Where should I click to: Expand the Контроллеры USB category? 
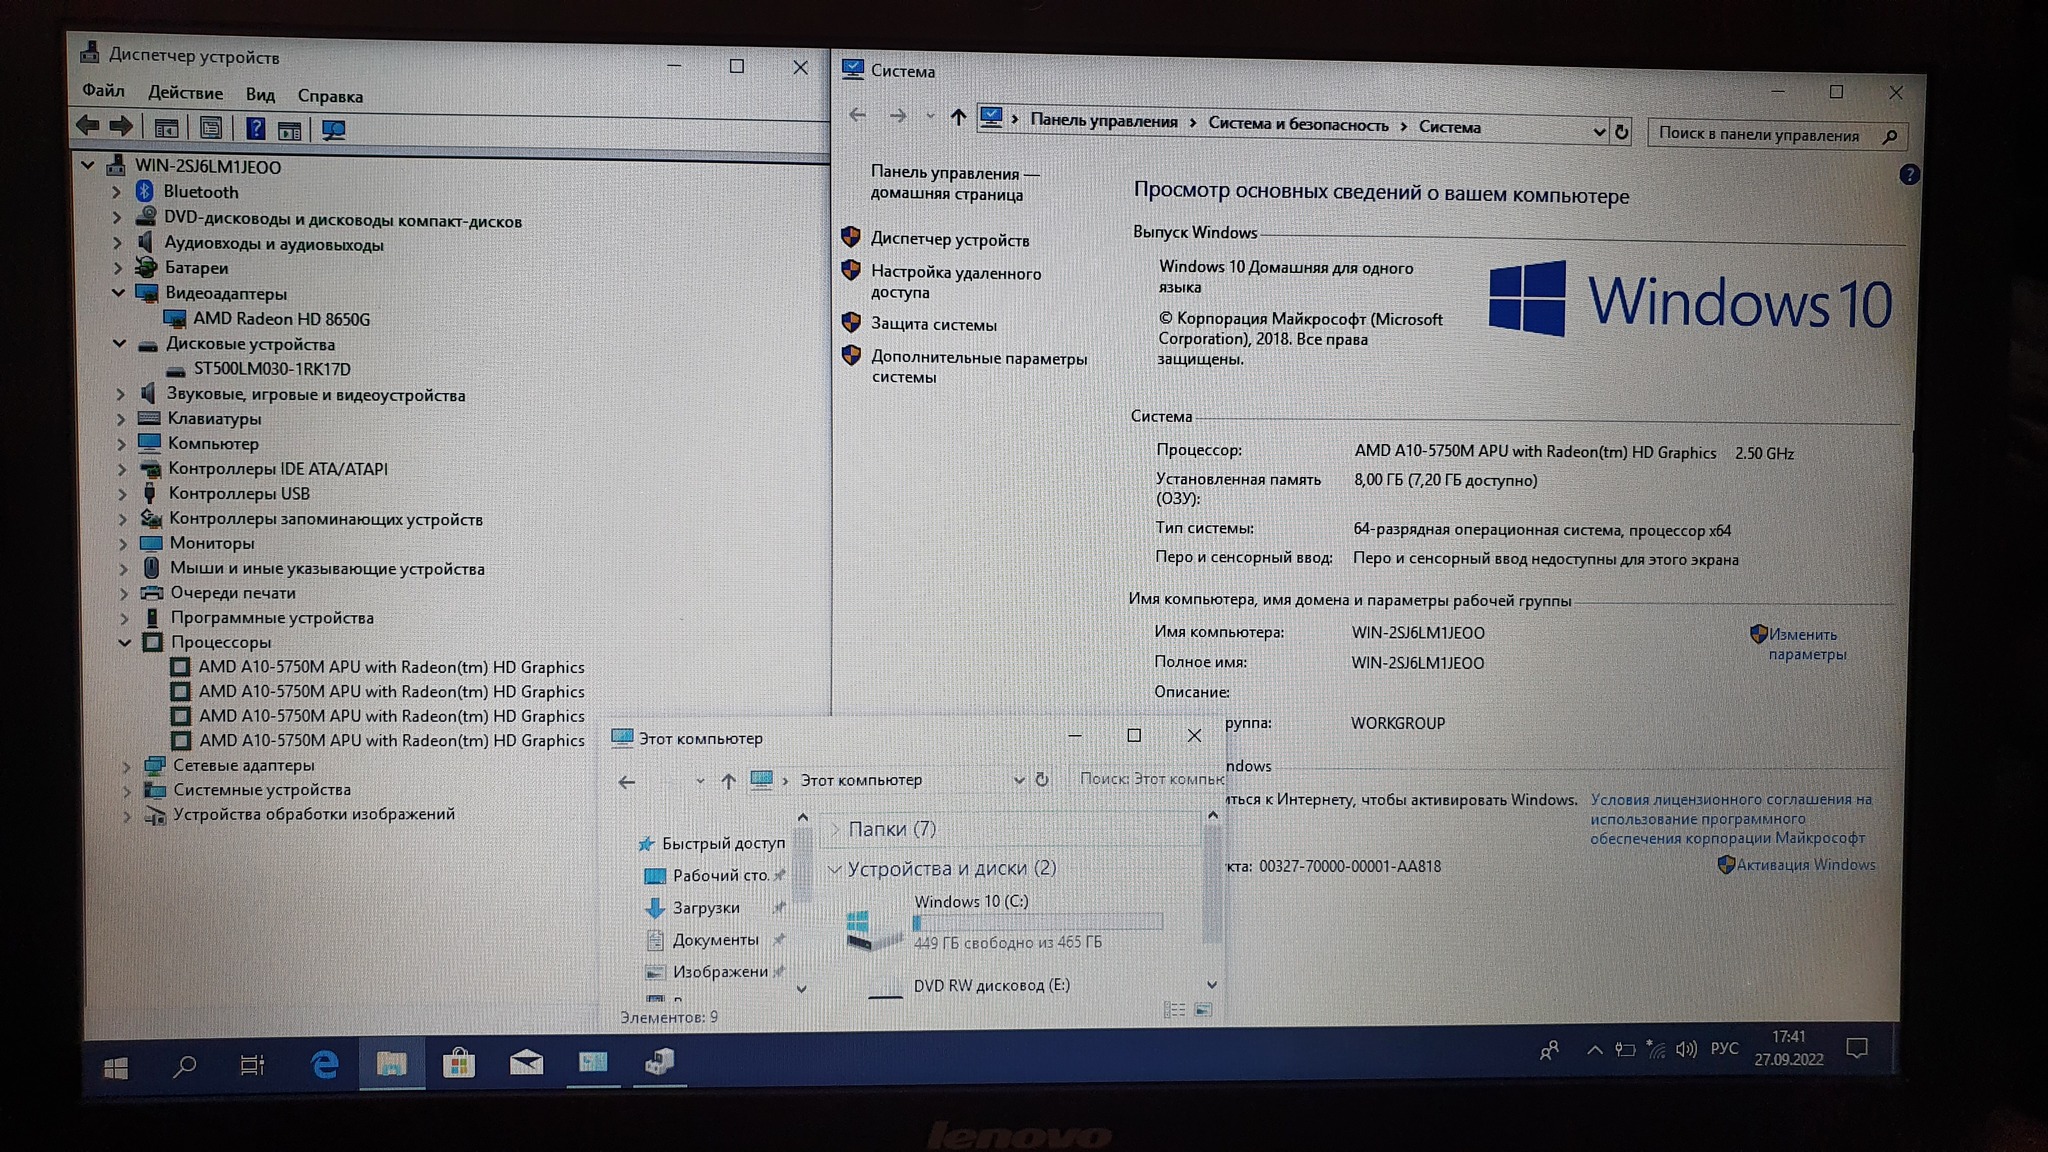click(122, 494)
